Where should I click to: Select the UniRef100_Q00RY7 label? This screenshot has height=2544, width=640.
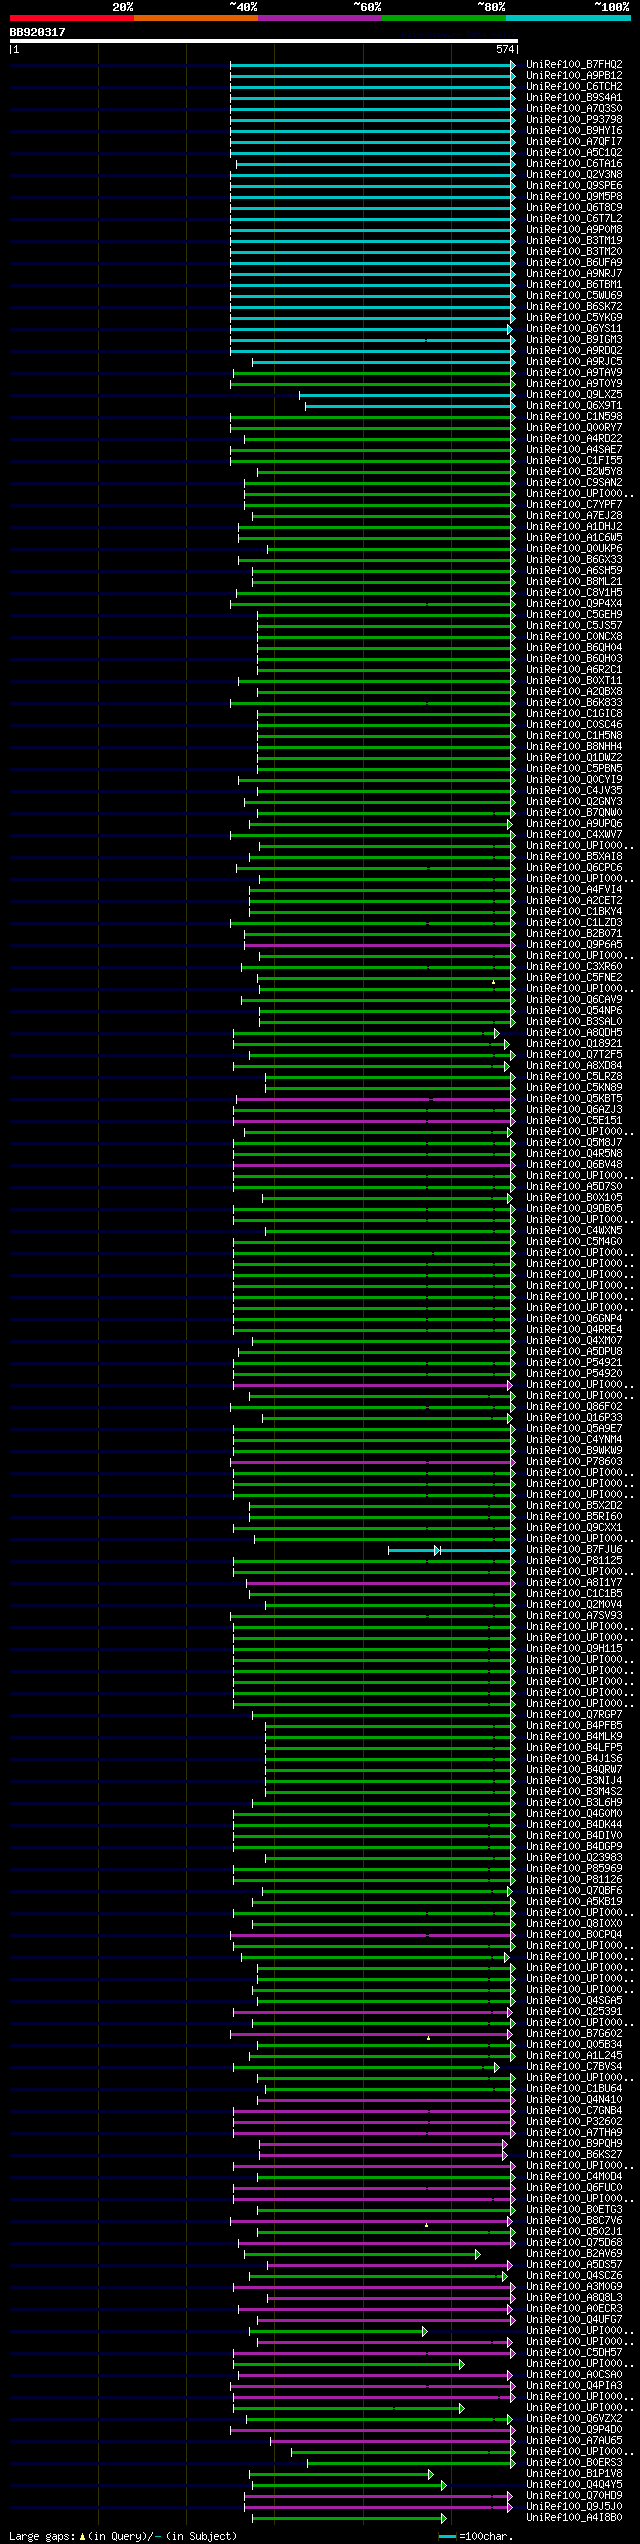tap(574, 427)
